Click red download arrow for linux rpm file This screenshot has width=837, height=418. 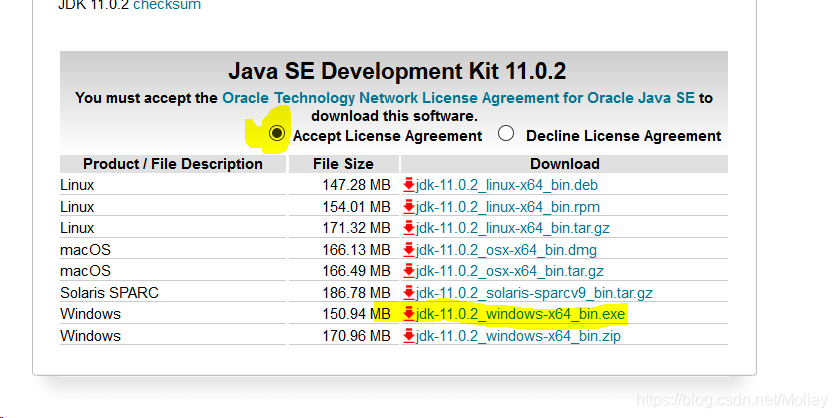click(x=409, y=207)
